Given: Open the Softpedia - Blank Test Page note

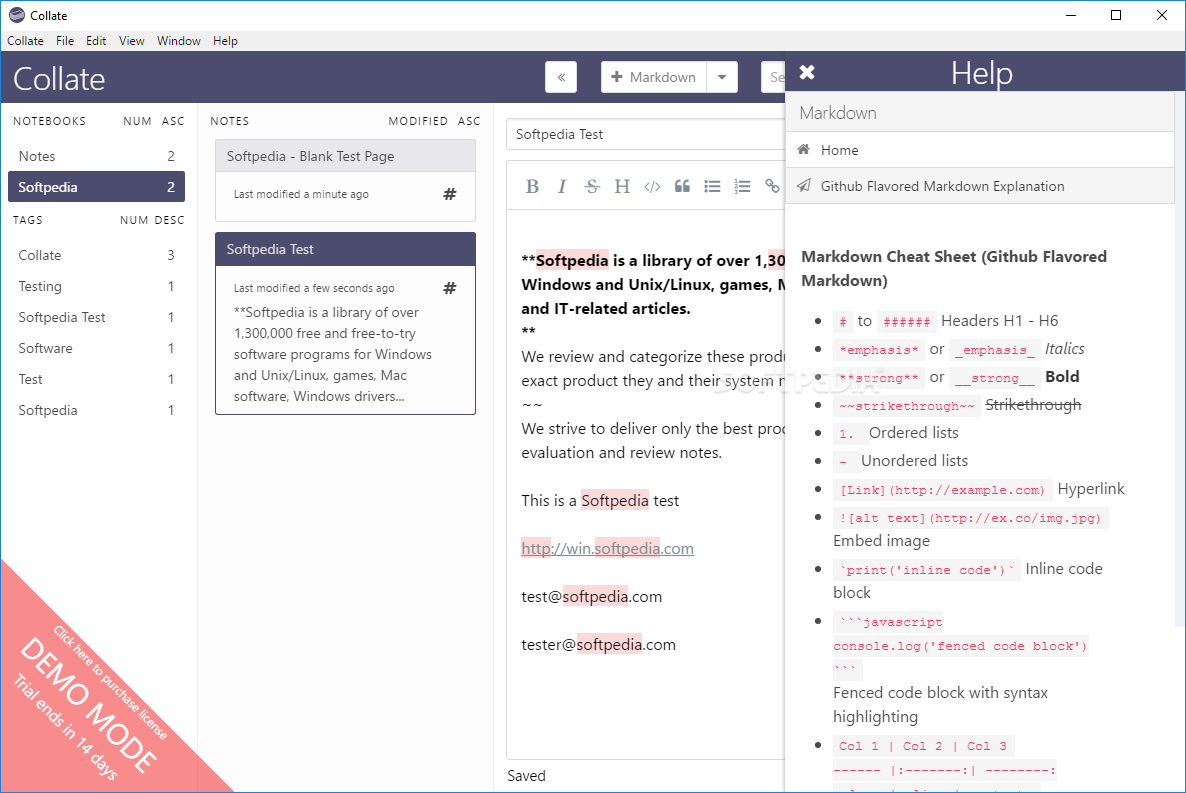Looking at the screenshot, I should click(346, 180).
